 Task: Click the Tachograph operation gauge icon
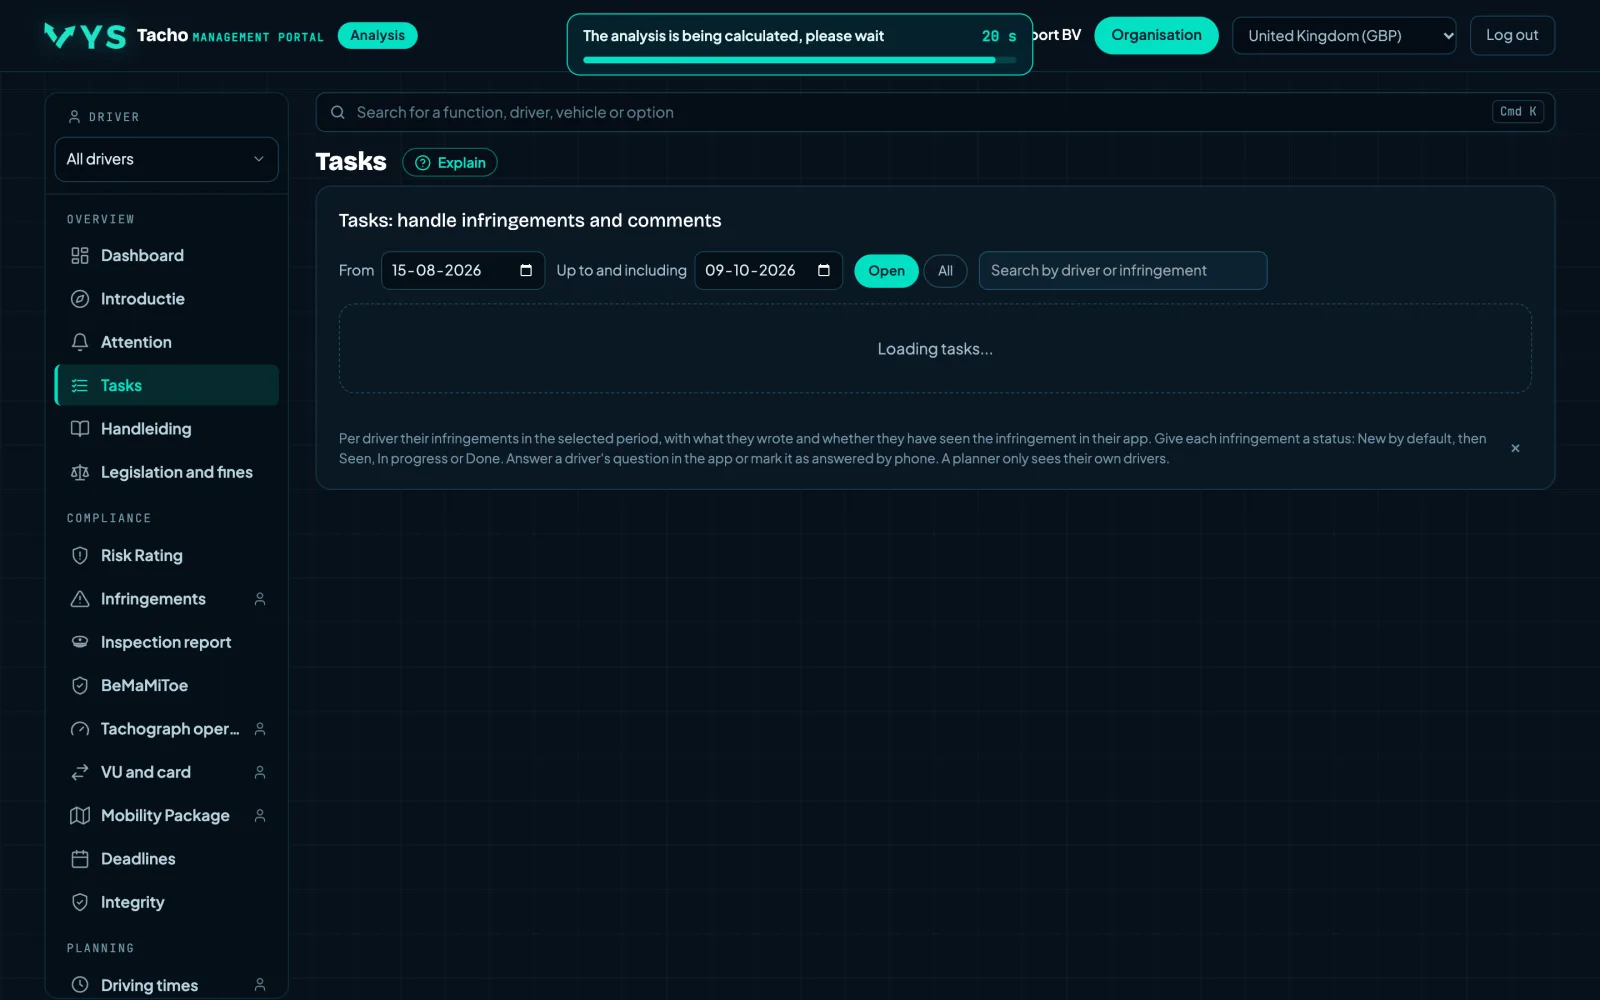click(x=80, y=729)
